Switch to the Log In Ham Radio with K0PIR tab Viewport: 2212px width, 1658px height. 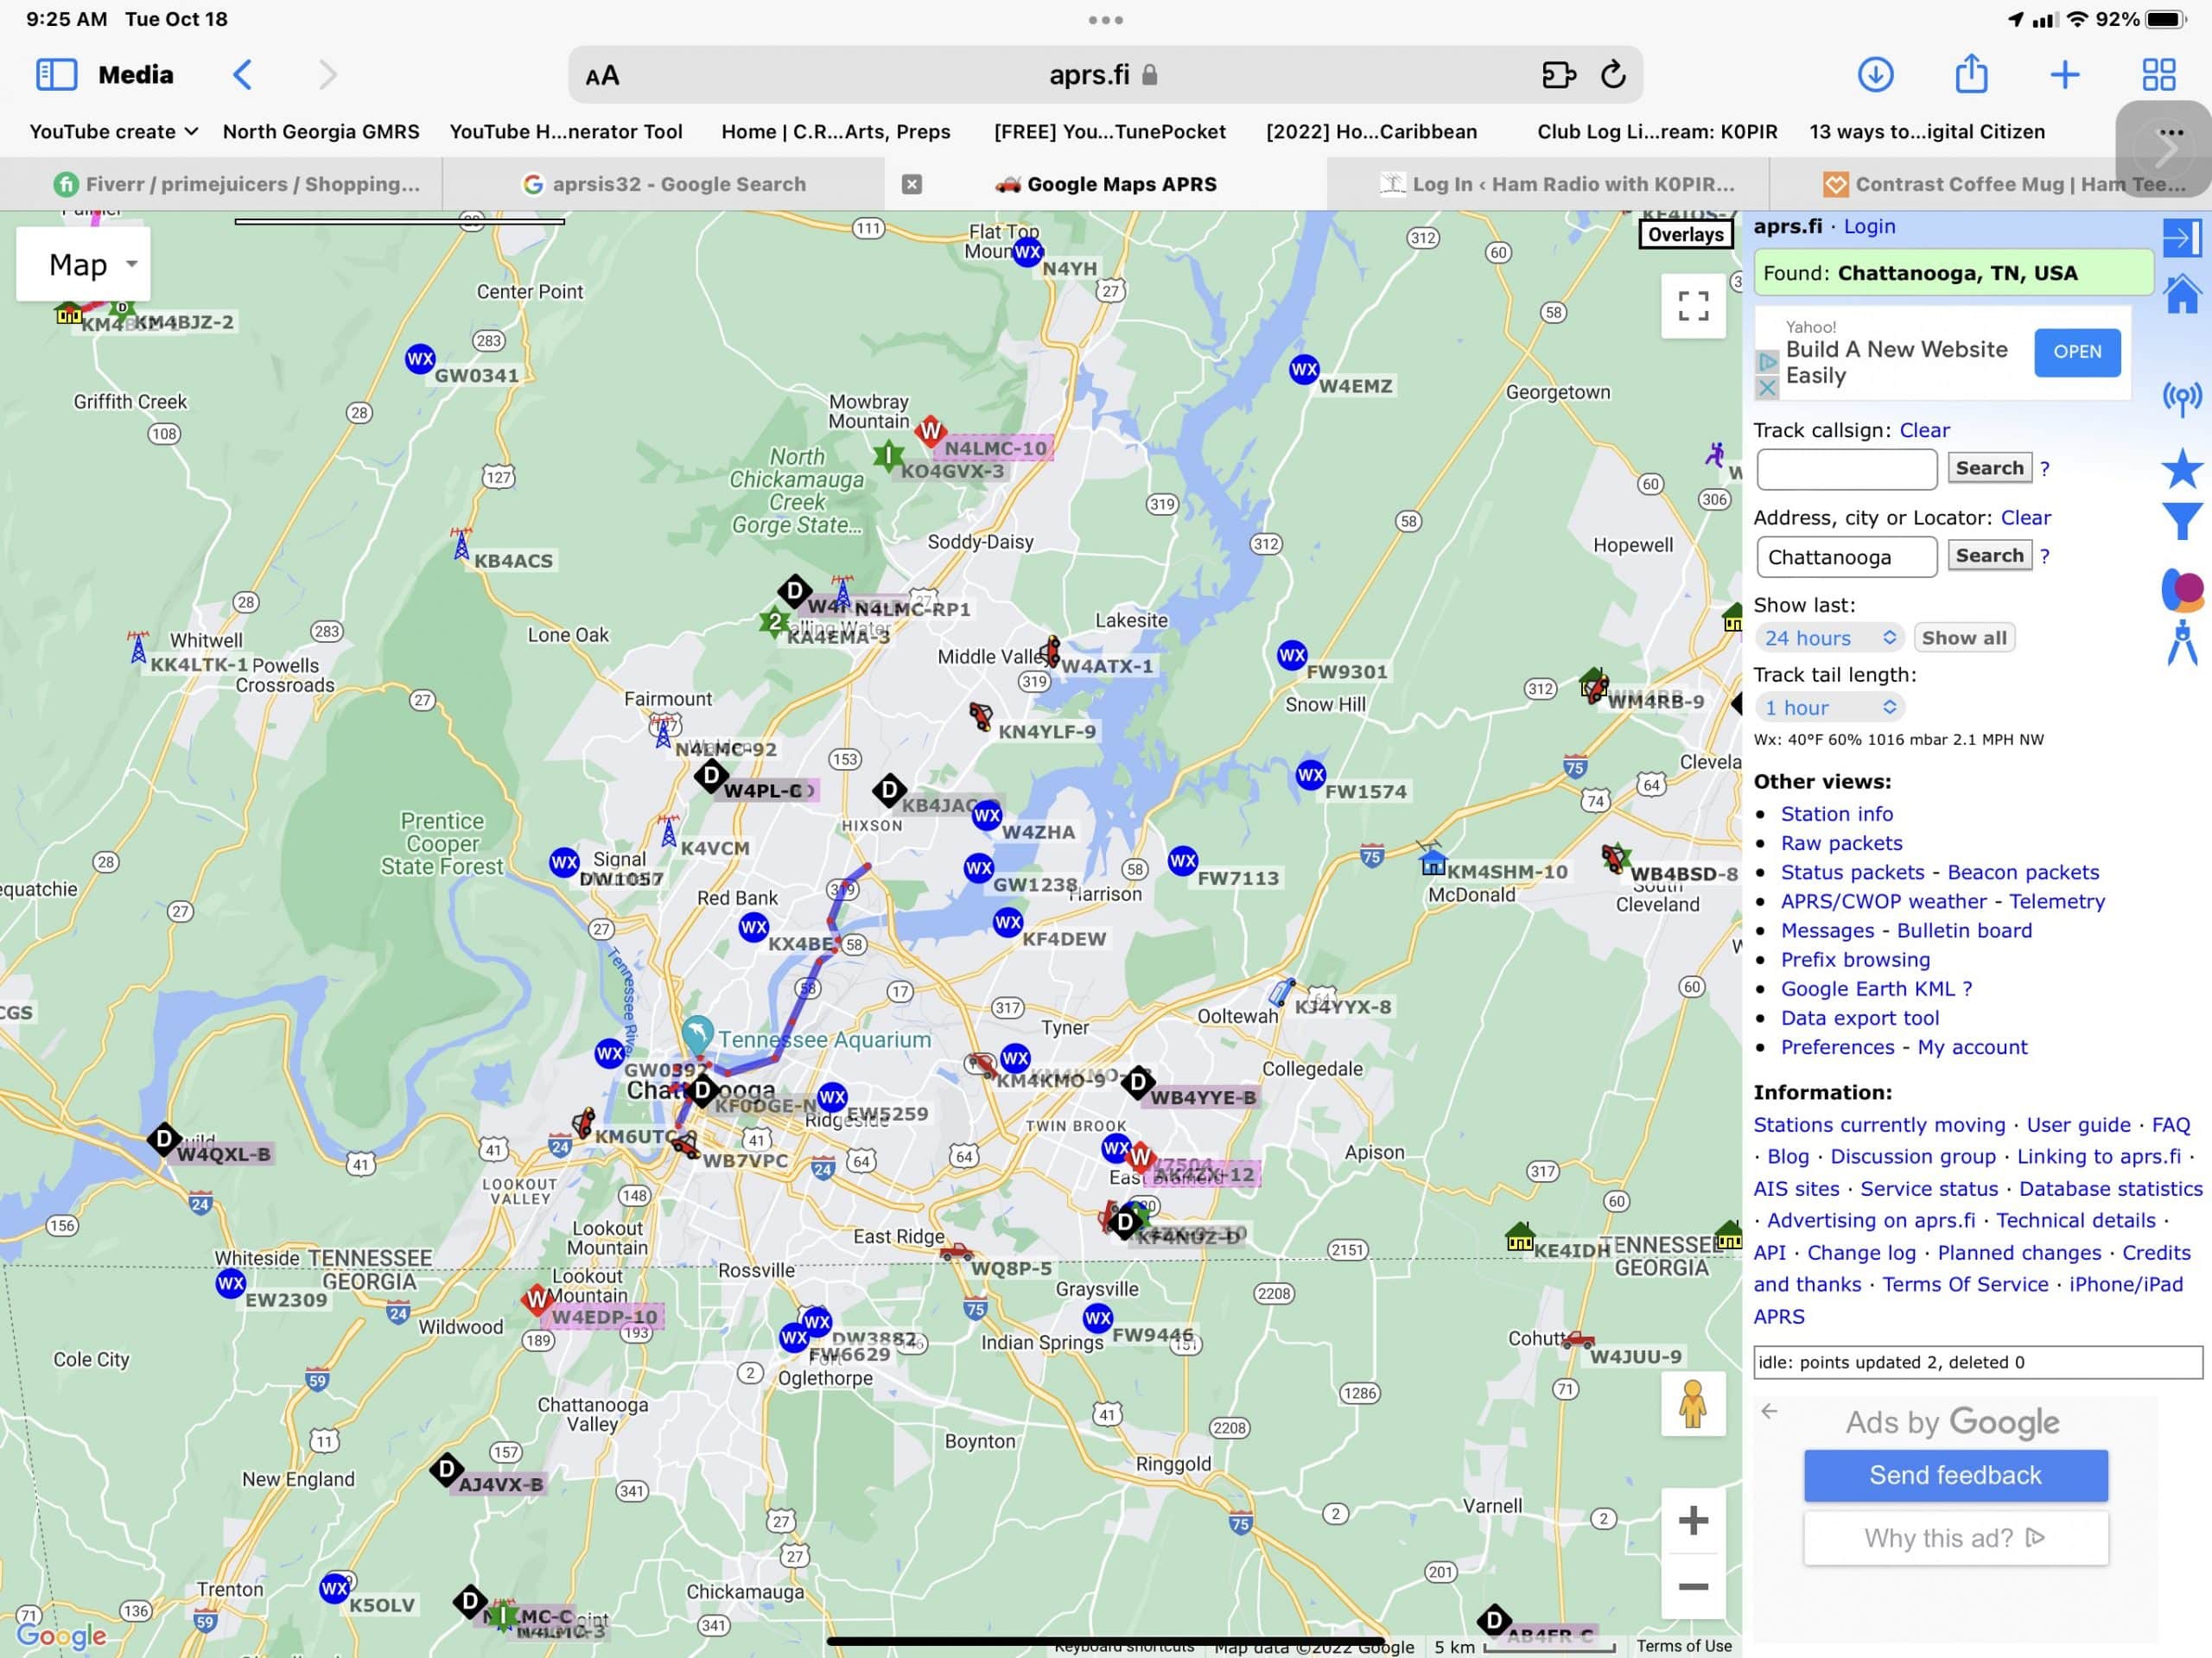click(x=1557, y=184)
